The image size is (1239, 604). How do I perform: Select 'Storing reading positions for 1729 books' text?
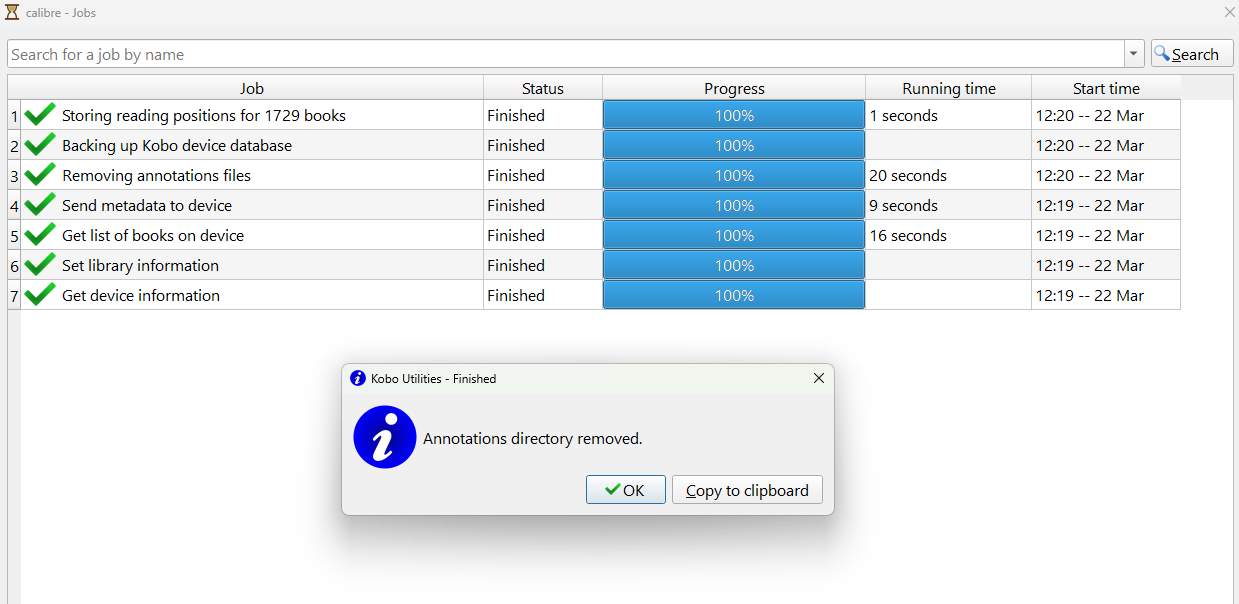tap(204, 115)
